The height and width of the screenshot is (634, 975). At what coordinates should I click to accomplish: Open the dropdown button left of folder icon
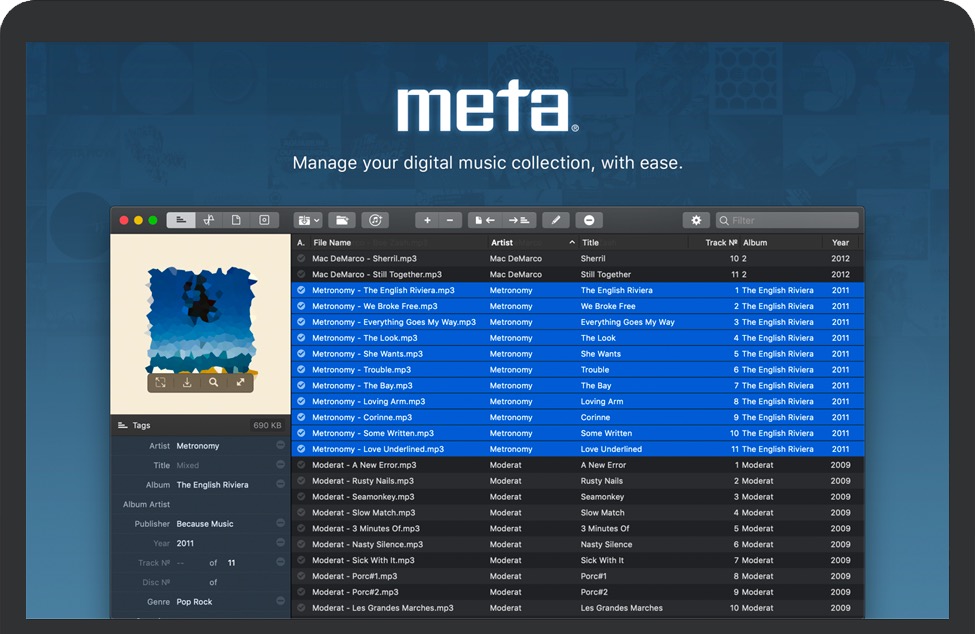pos(308,220)
